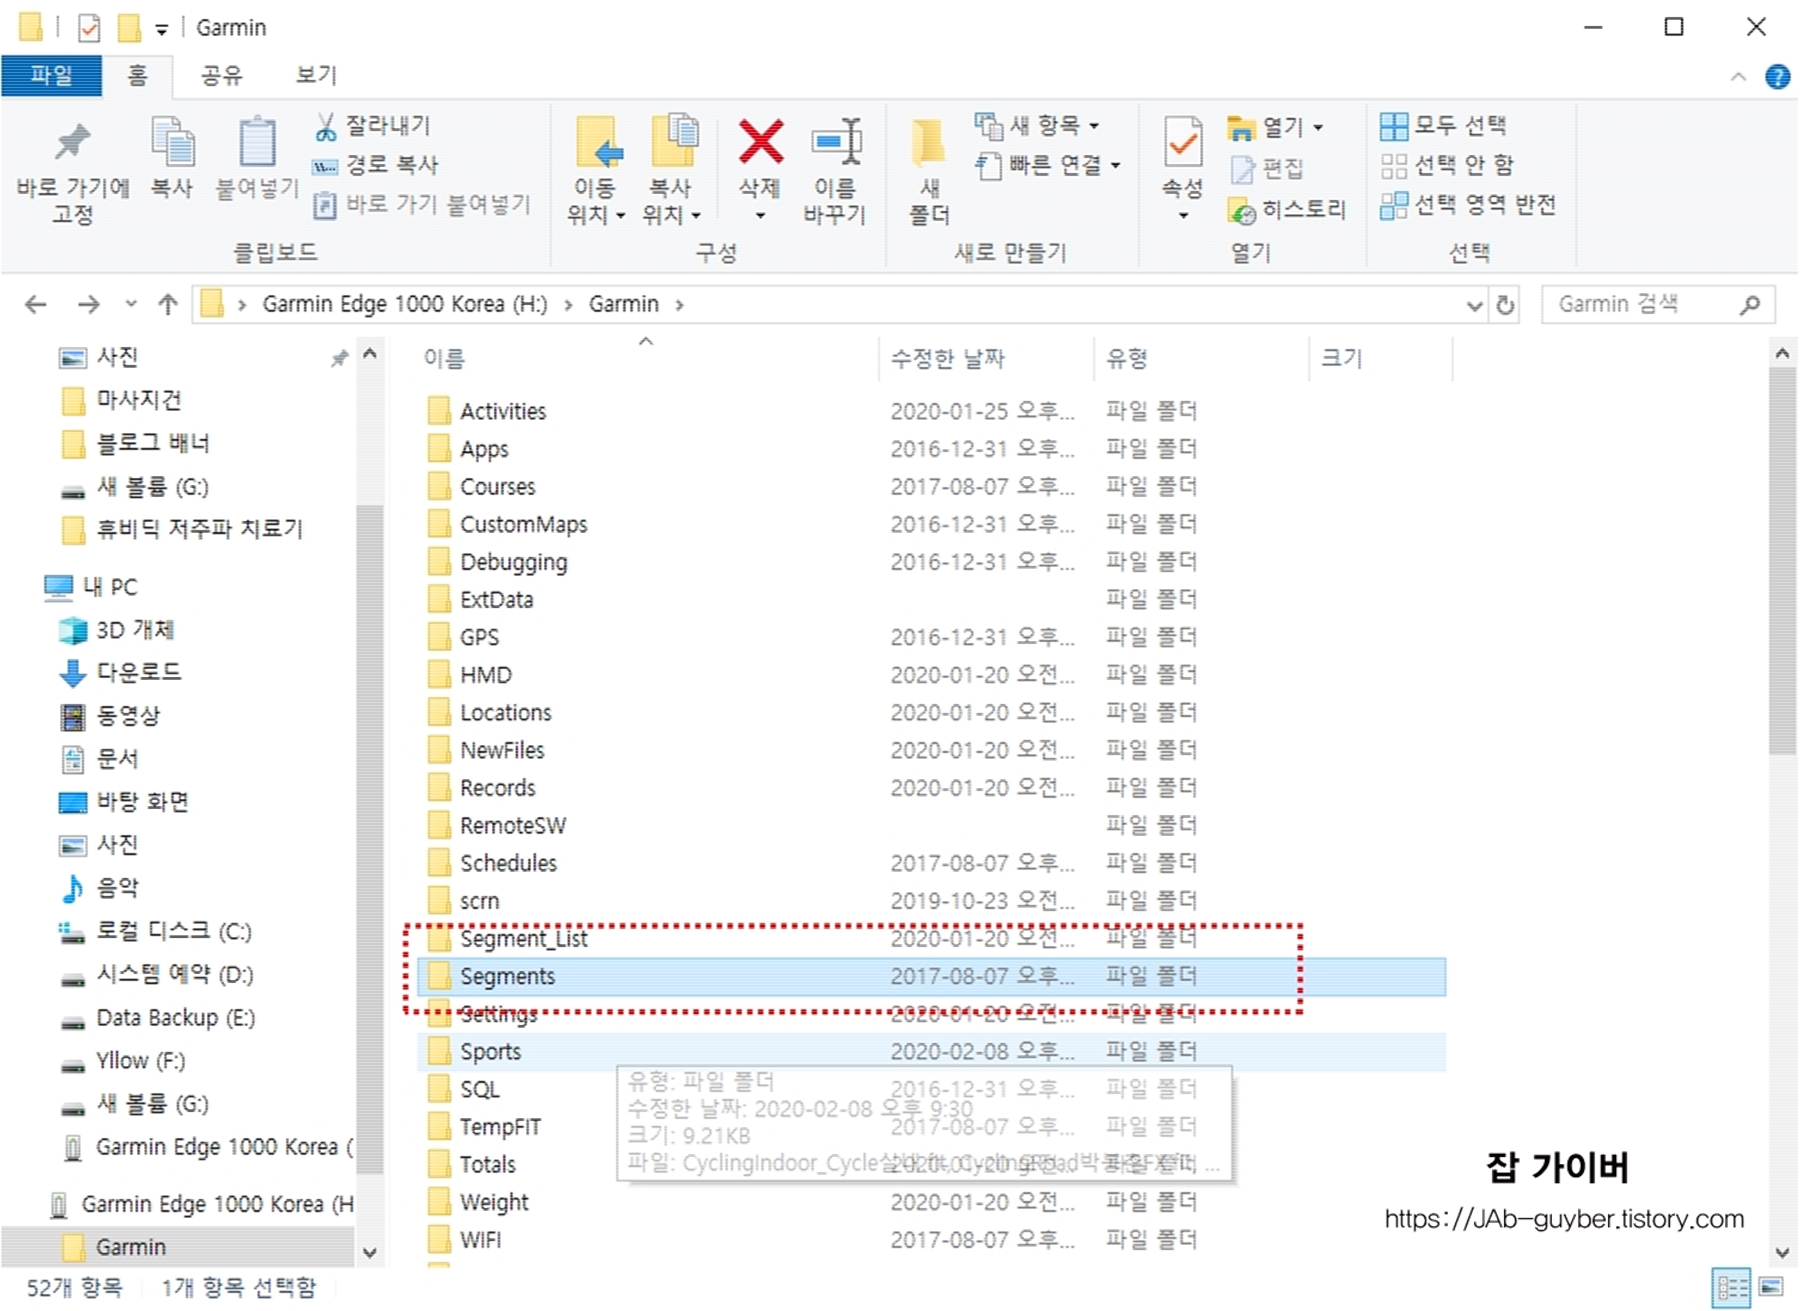
Task: Select the WIFI folder
Action: tap(480, 1240)
